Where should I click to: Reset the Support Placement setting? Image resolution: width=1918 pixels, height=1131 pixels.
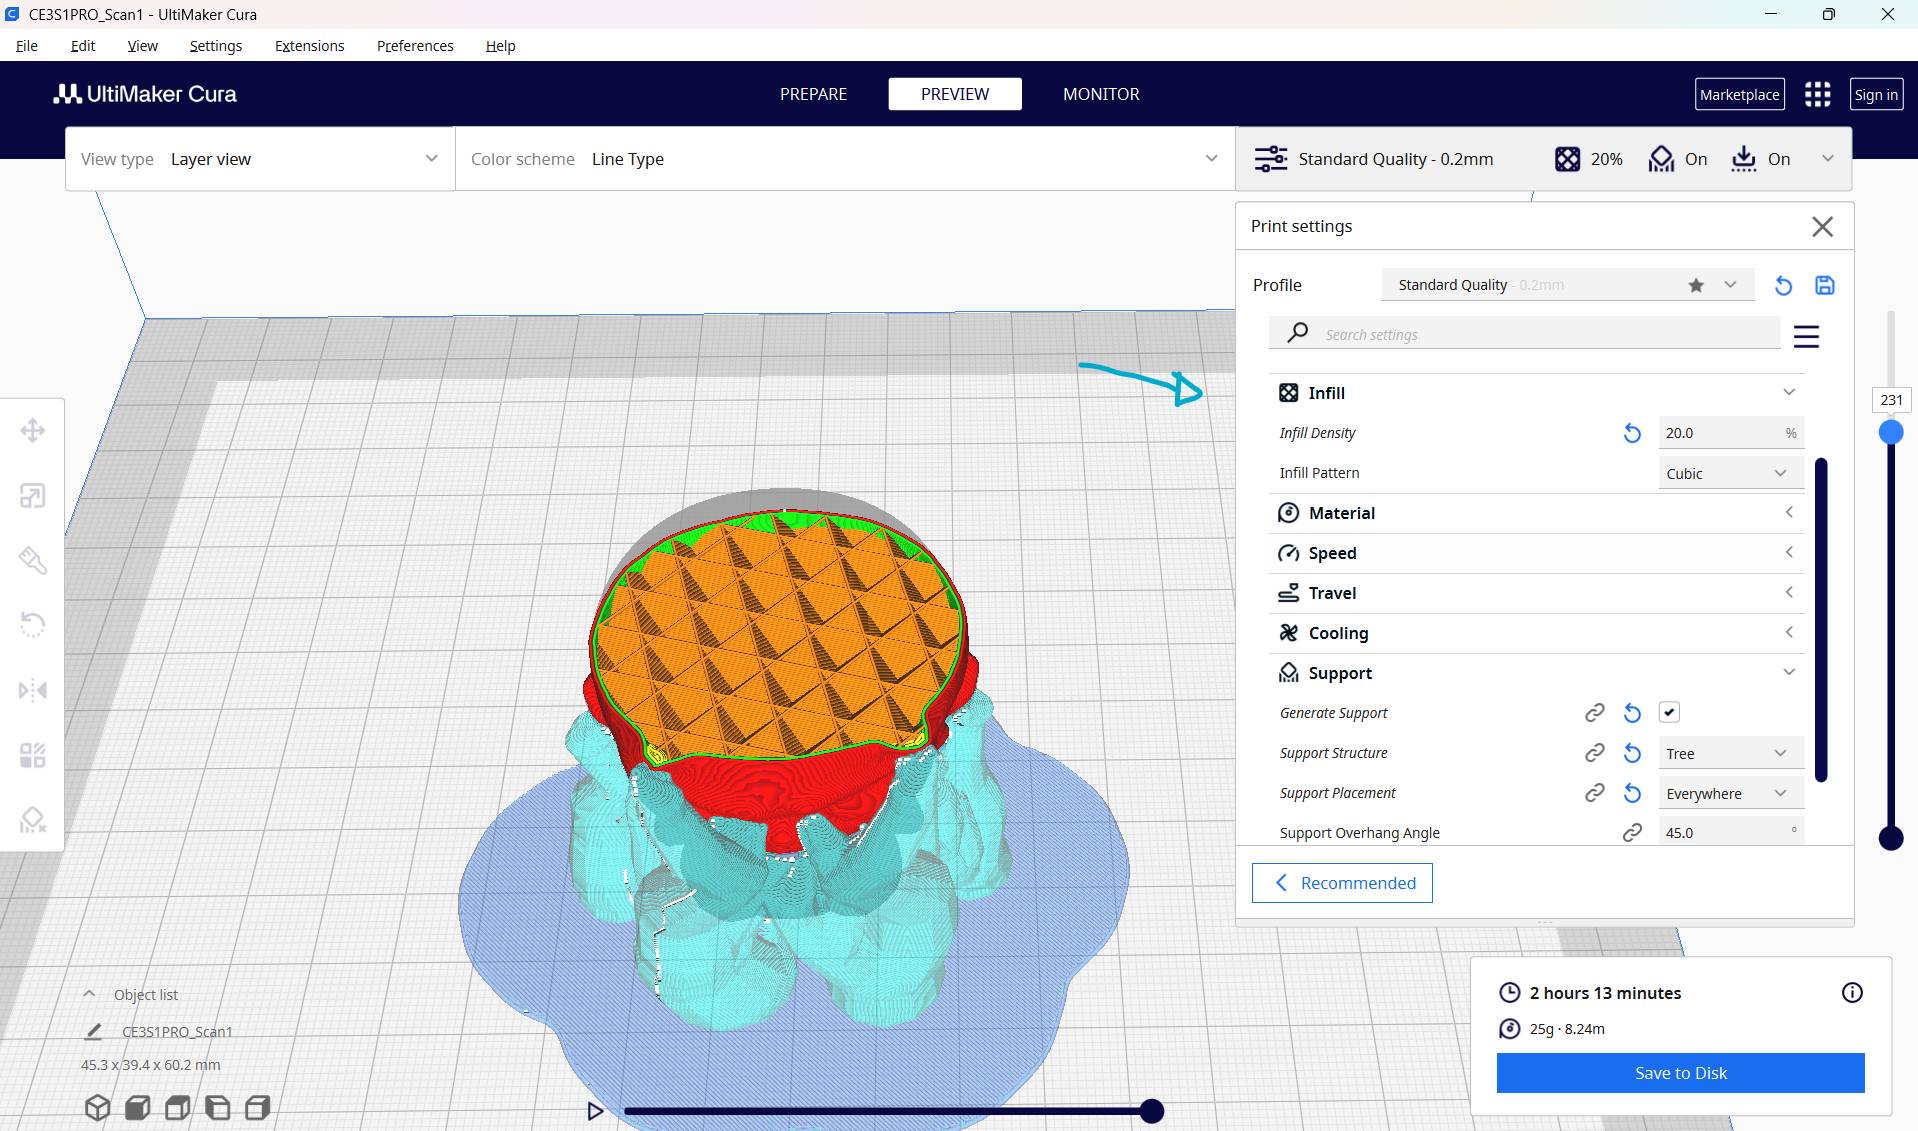click(x=1632, y=793)
